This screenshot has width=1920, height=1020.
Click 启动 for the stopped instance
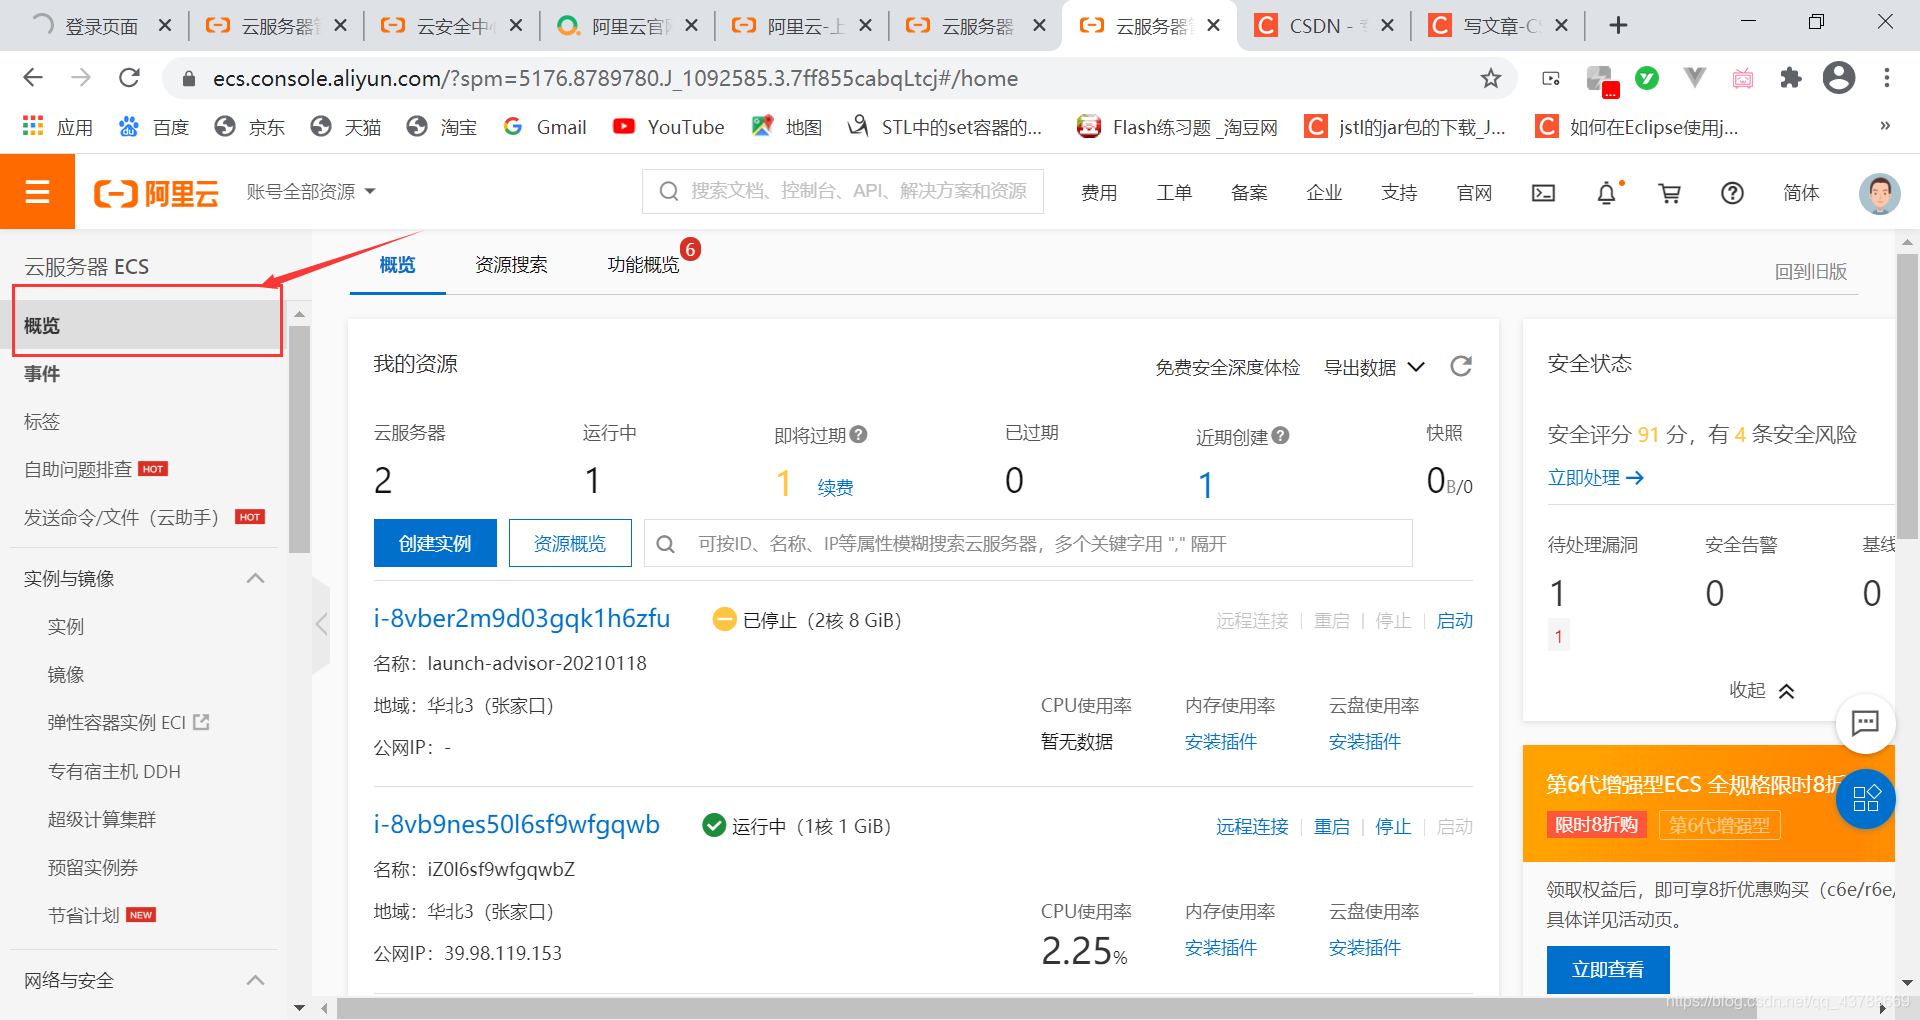click(1455, 621)
